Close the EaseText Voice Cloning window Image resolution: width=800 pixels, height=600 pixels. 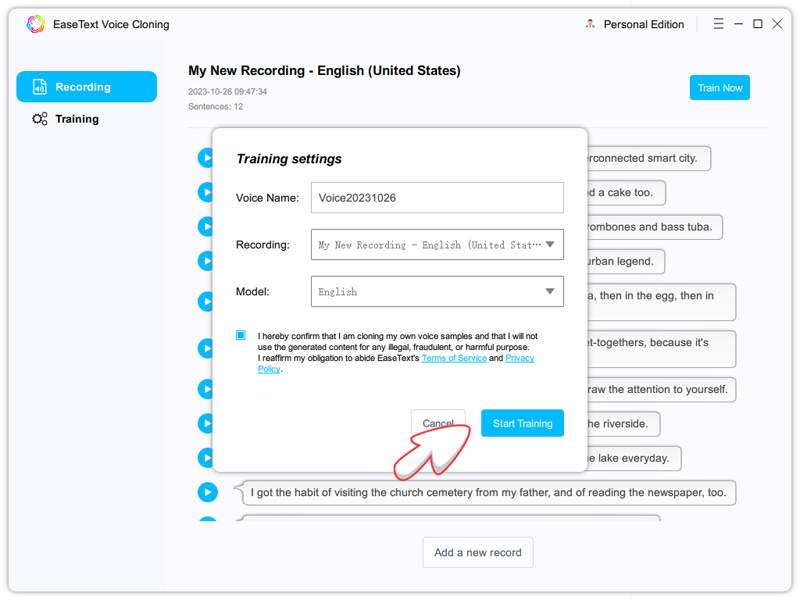click(777, 24)
